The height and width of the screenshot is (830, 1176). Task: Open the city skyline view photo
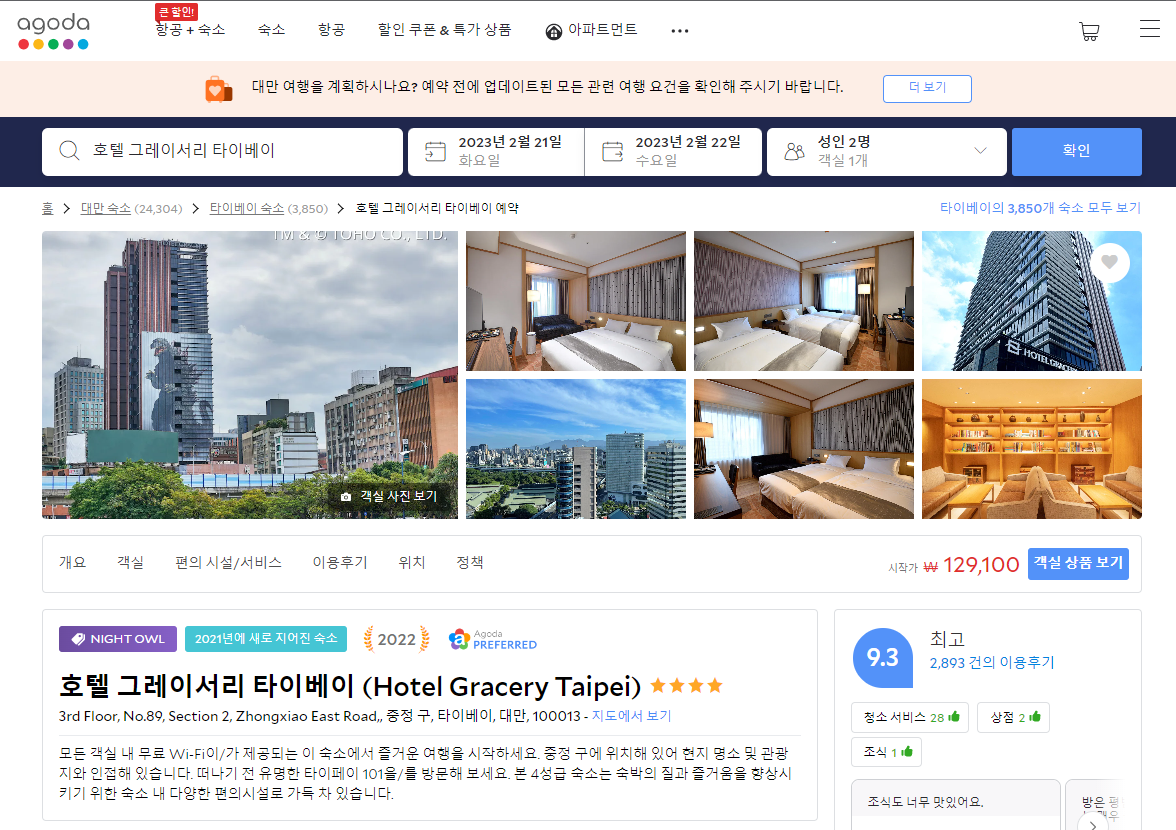point(575,448)
